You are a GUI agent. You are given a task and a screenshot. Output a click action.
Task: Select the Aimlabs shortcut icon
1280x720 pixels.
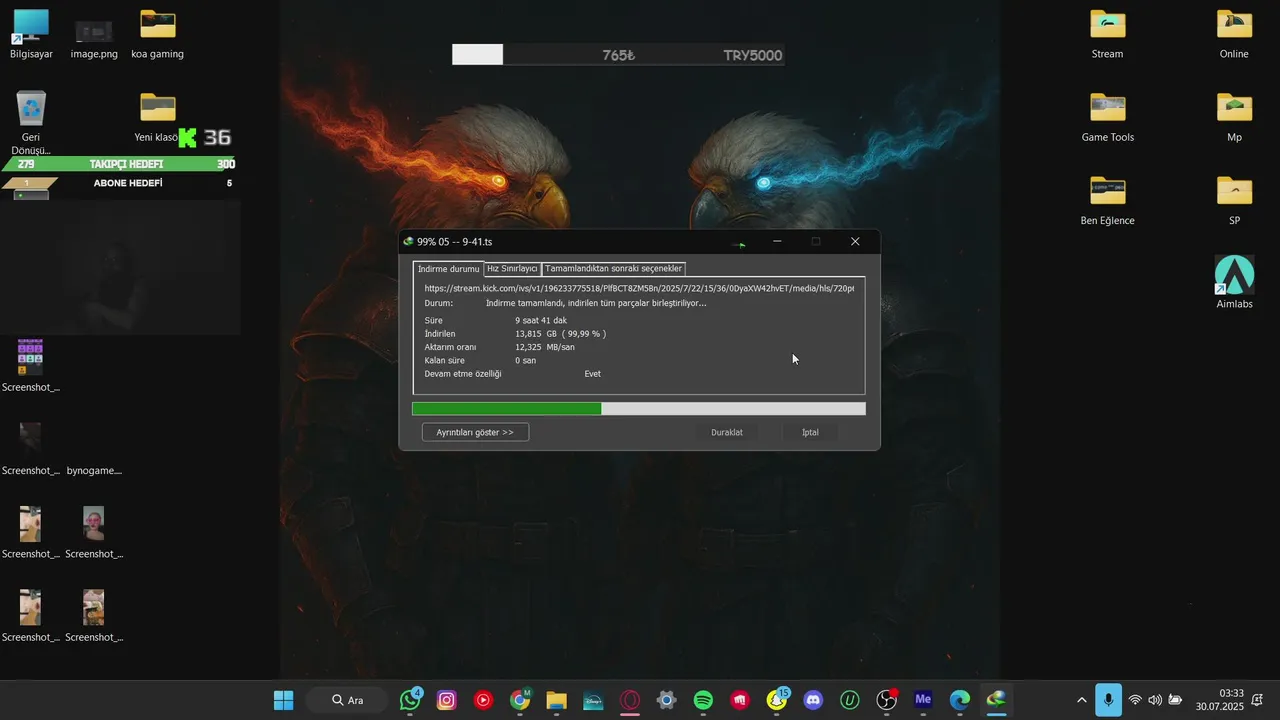click(x=1234, y=282)
